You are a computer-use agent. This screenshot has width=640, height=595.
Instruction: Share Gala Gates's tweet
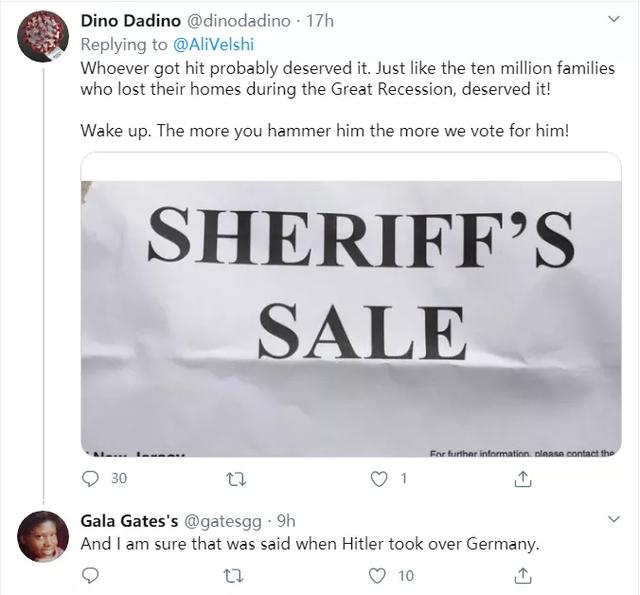522,575
